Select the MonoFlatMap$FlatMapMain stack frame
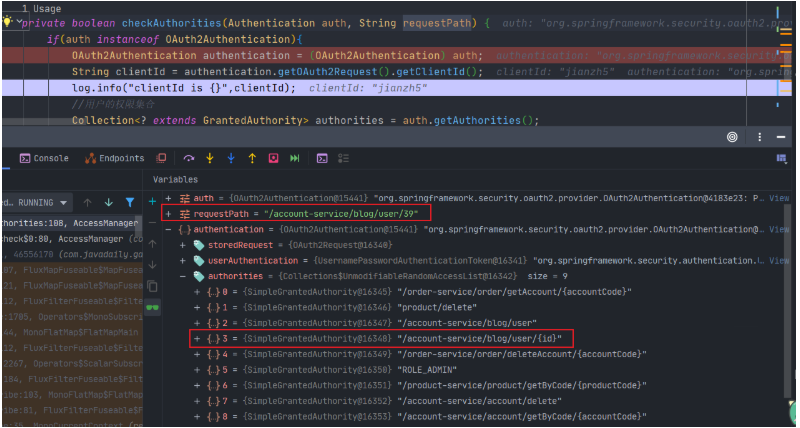Screen dimensions: 800x428 point(72,332)
